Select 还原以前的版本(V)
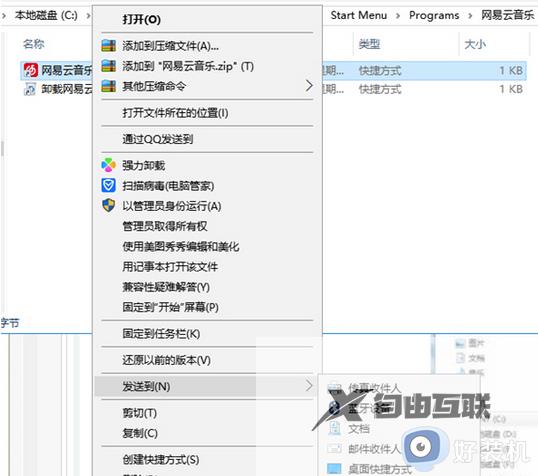The width and height of the screenshot is (538, 476). [x=166, y=360]
